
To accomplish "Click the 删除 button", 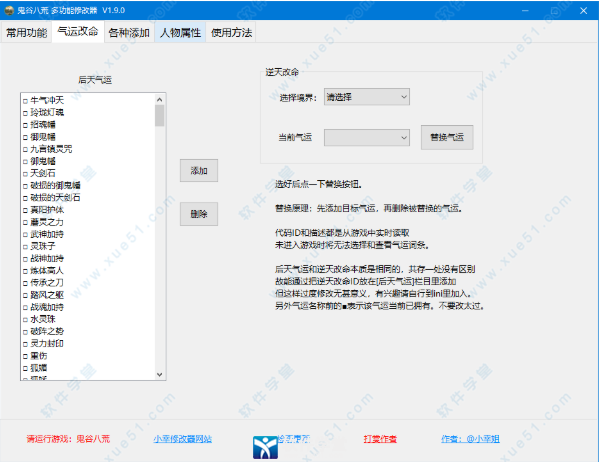I will [x=199, y=214].
